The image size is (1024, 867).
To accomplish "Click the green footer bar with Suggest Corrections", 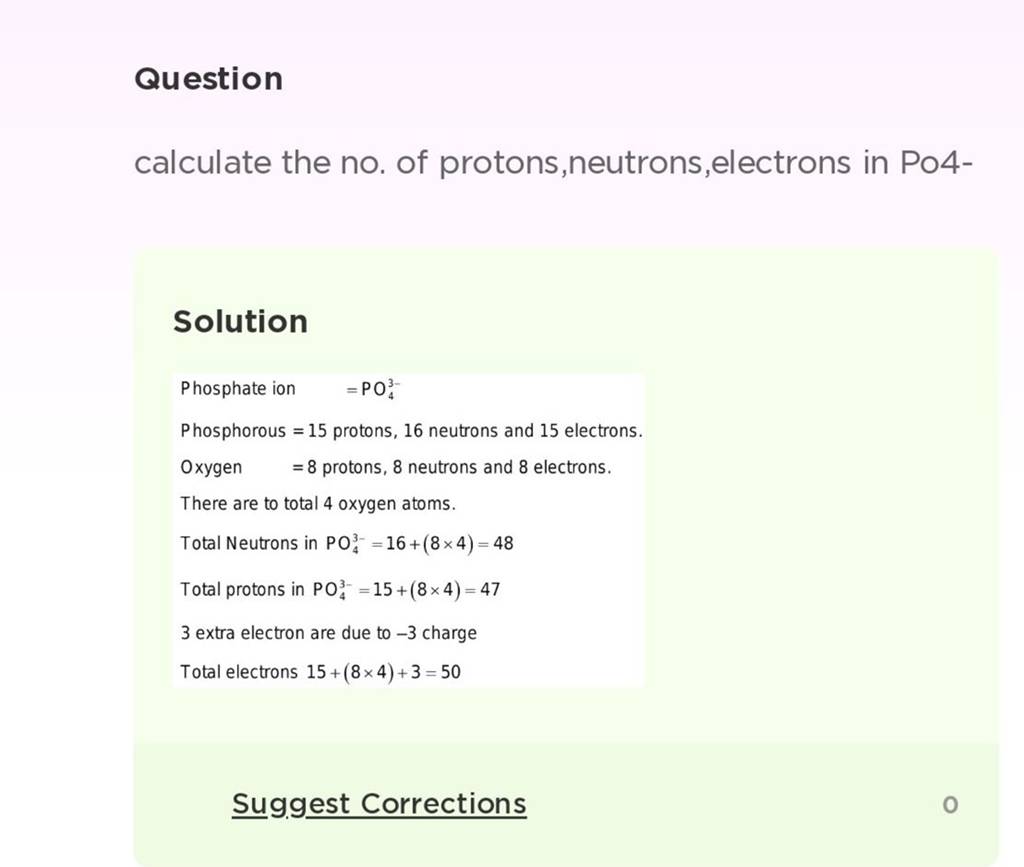I will 700,803.
